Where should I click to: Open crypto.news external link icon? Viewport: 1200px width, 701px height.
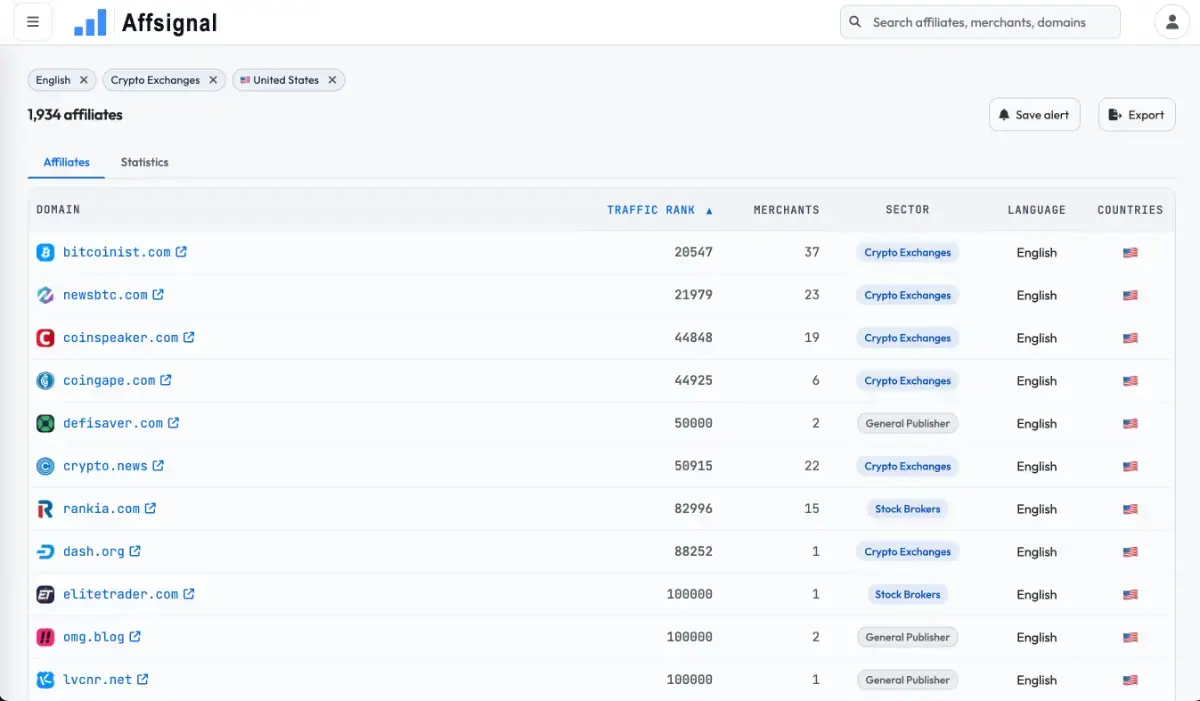coord(158,466)
